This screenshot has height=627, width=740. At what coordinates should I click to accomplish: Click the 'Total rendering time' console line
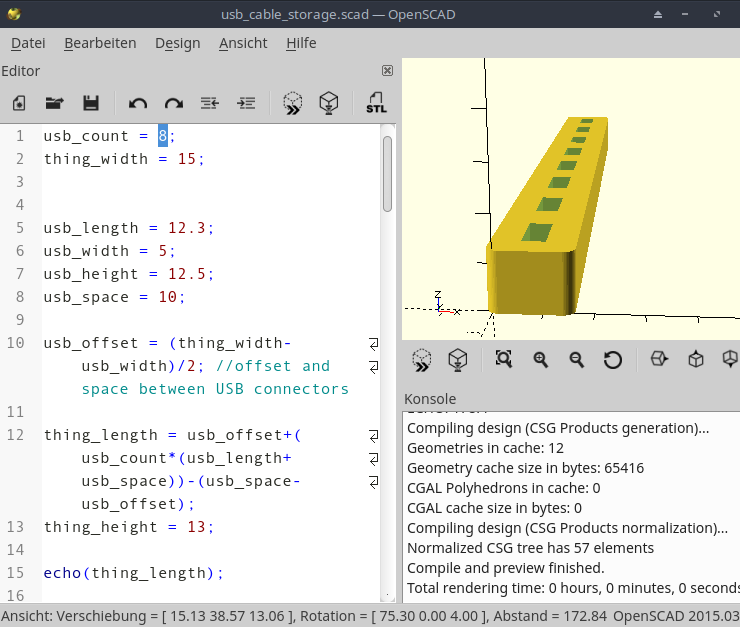(x=573, y=588)
